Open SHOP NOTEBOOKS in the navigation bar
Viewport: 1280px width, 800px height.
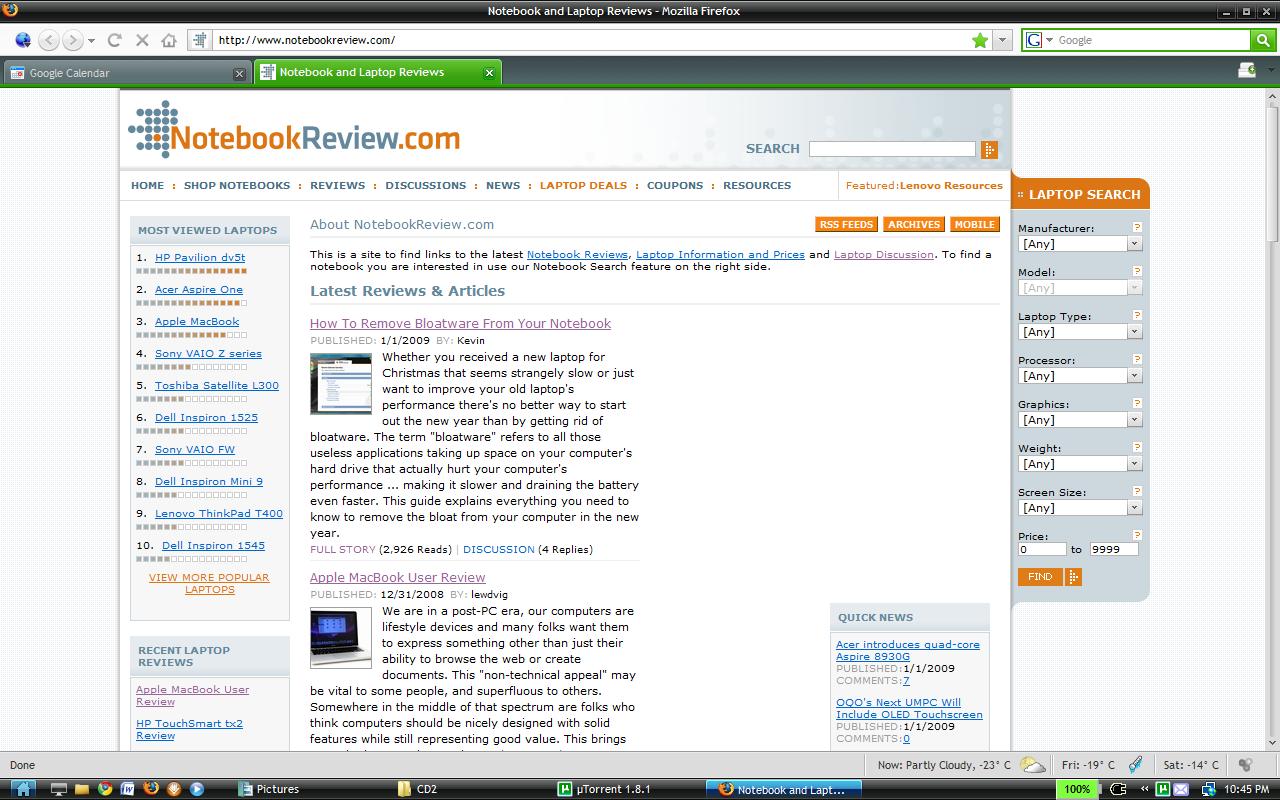pyautogui.click(x=237, y=185)
